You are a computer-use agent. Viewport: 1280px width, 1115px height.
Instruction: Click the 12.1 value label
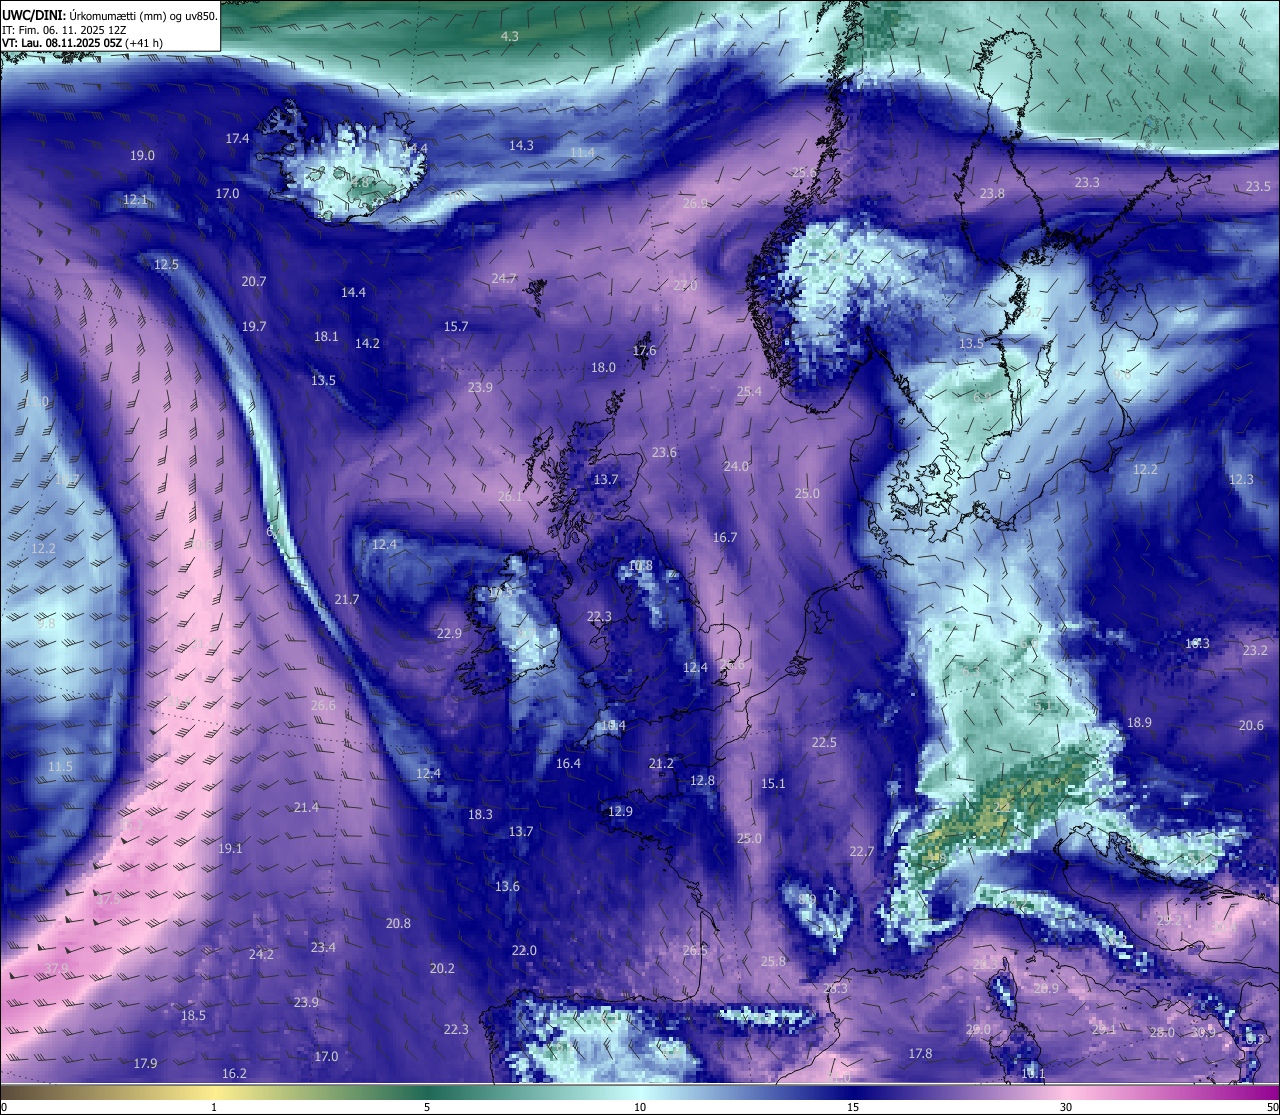[135, 200]
